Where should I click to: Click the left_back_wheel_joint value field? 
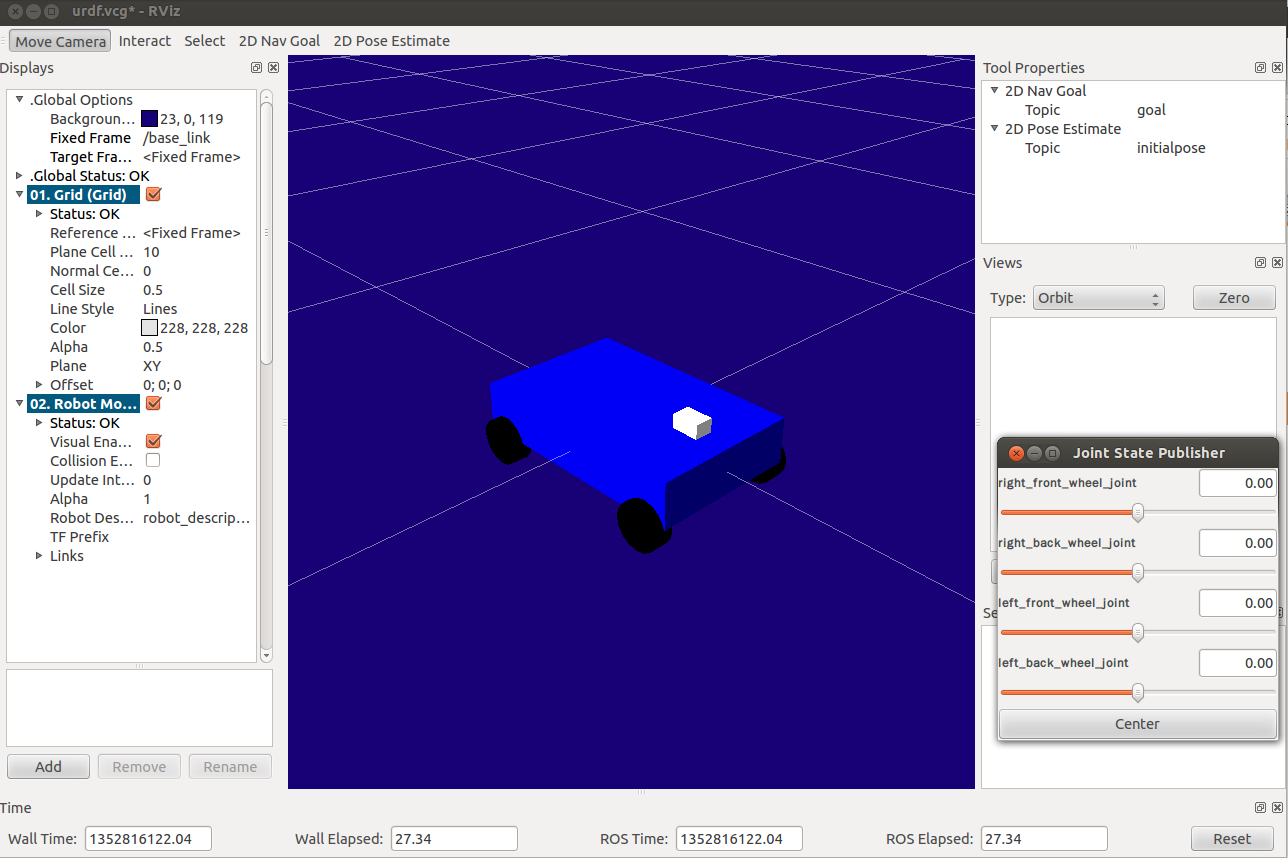[x=1237, y=663]
